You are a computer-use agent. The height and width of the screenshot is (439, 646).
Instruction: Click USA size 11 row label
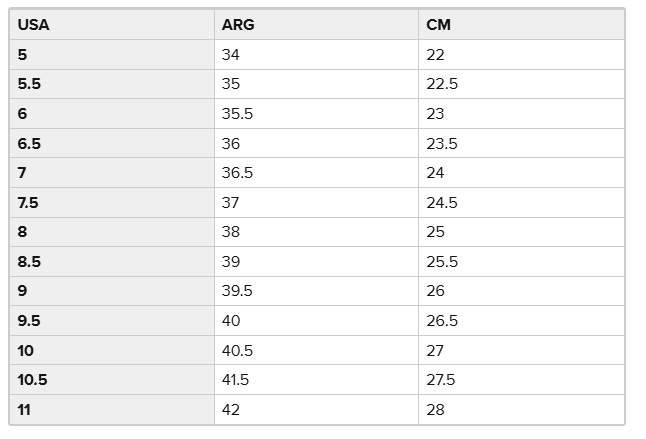pos(24,409)
